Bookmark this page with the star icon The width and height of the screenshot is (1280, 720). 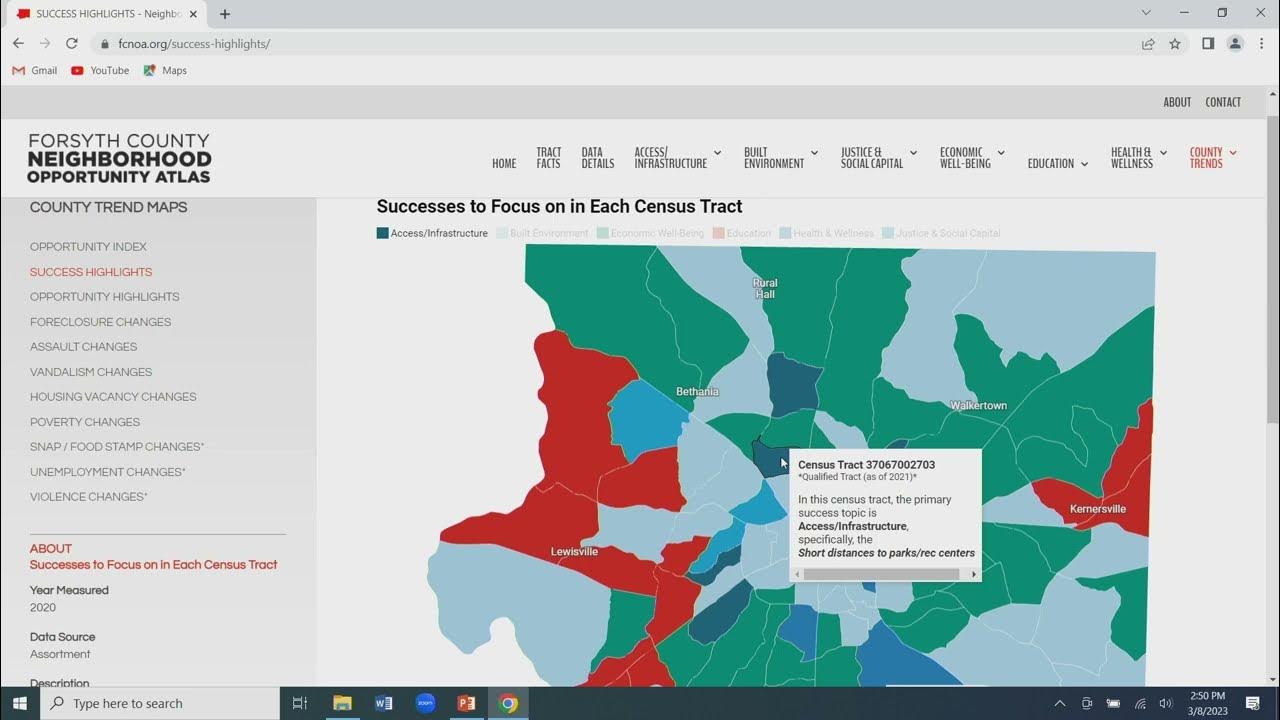click(1175, 44)
